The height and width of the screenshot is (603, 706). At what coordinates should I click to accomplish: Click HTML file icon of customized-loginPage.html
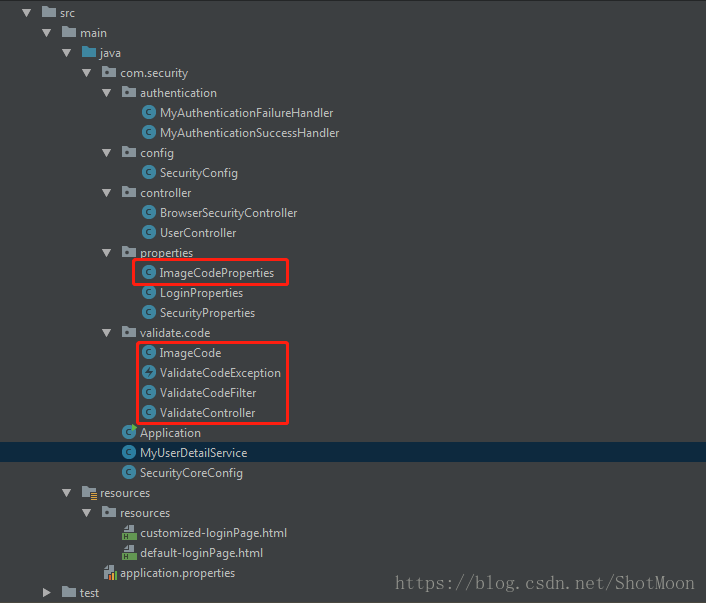coord(129,533)
